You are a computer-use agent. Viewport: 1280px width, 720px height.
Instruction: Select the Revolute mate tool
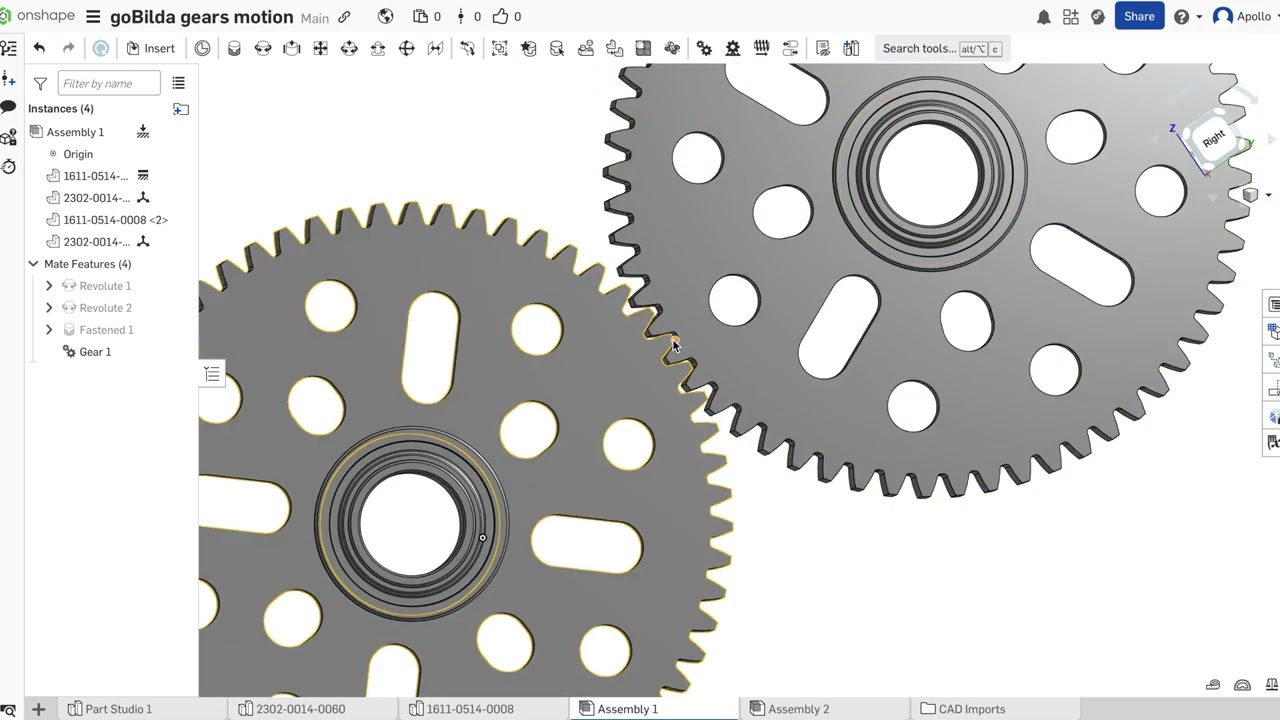263,48
